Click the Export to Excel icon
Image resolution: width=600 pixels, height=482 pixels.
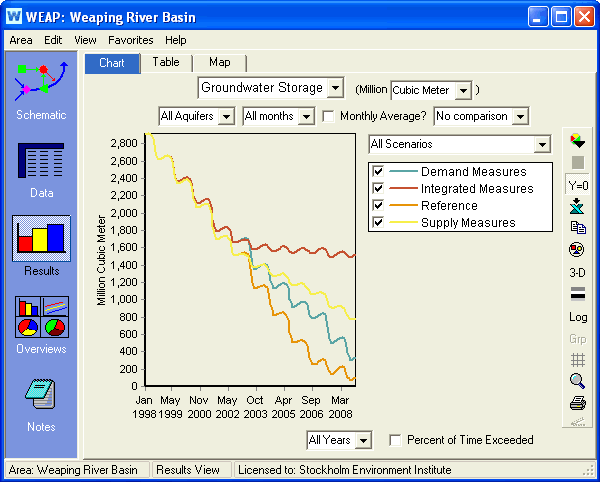click(577, 206)
